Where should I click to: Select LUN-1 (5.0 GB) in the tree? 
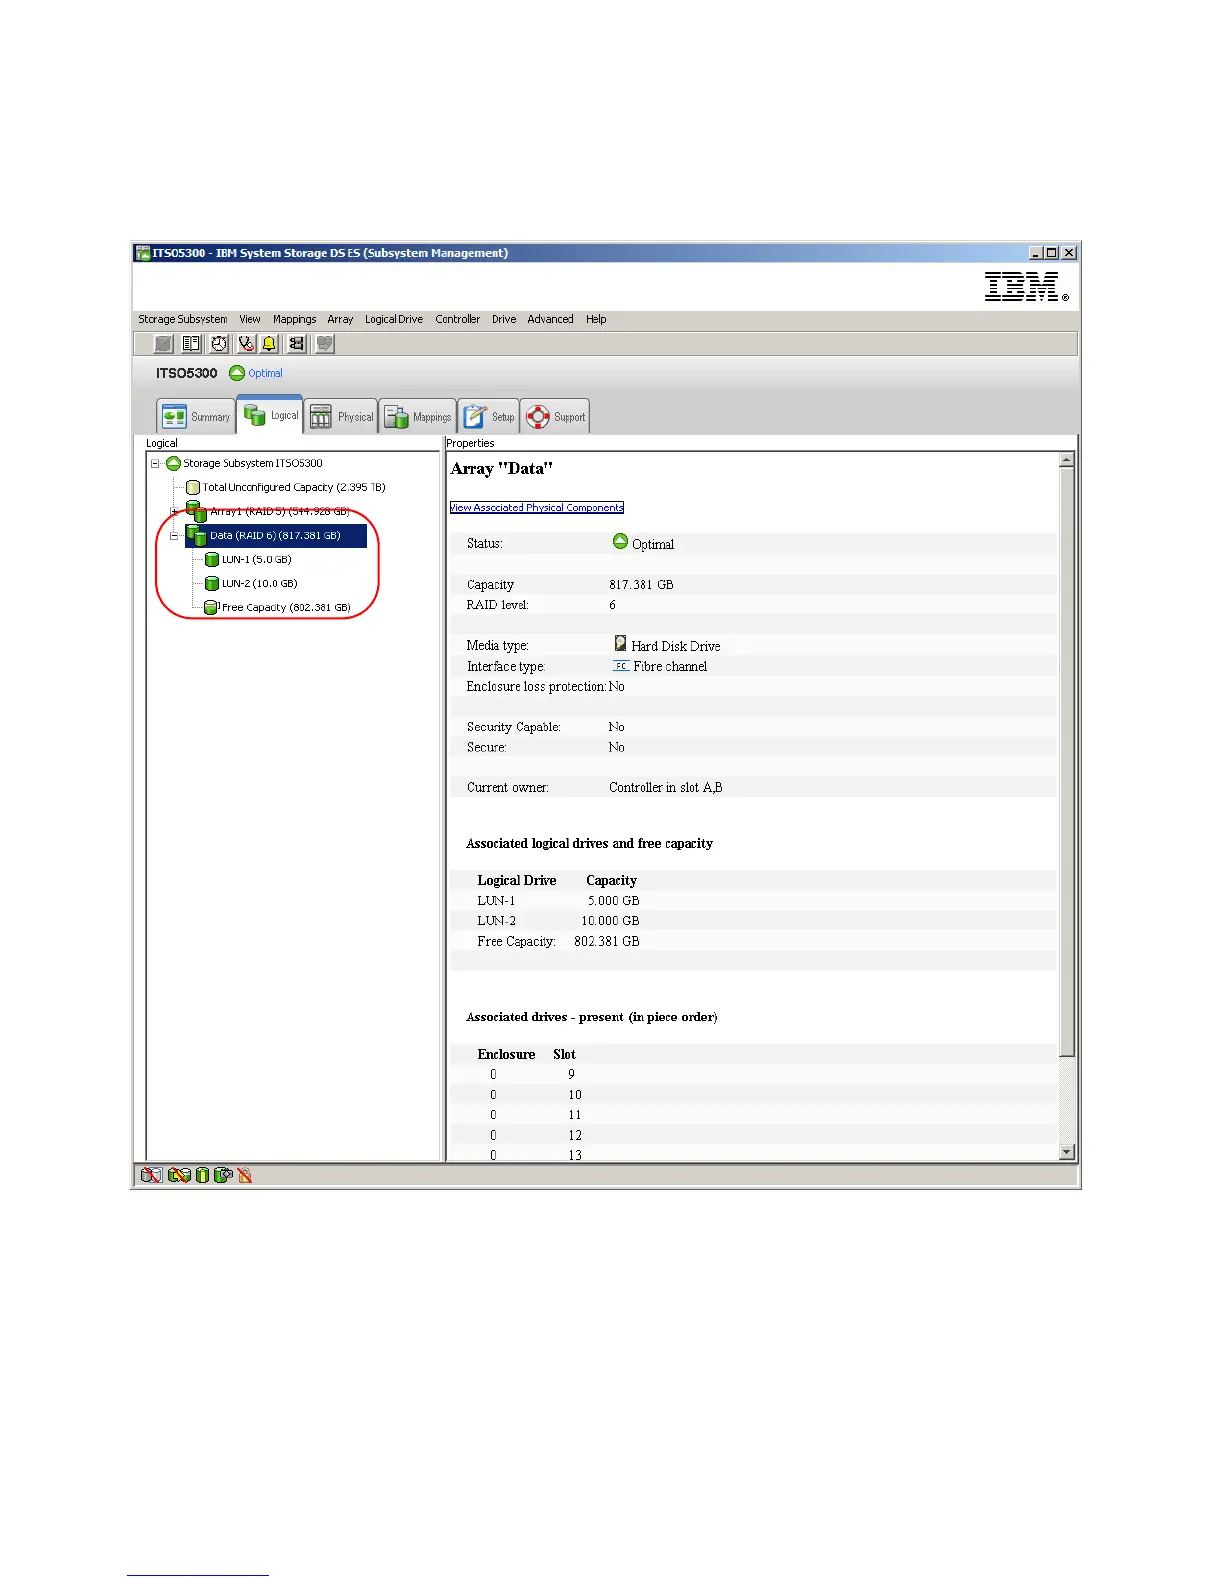pos(256,560)
